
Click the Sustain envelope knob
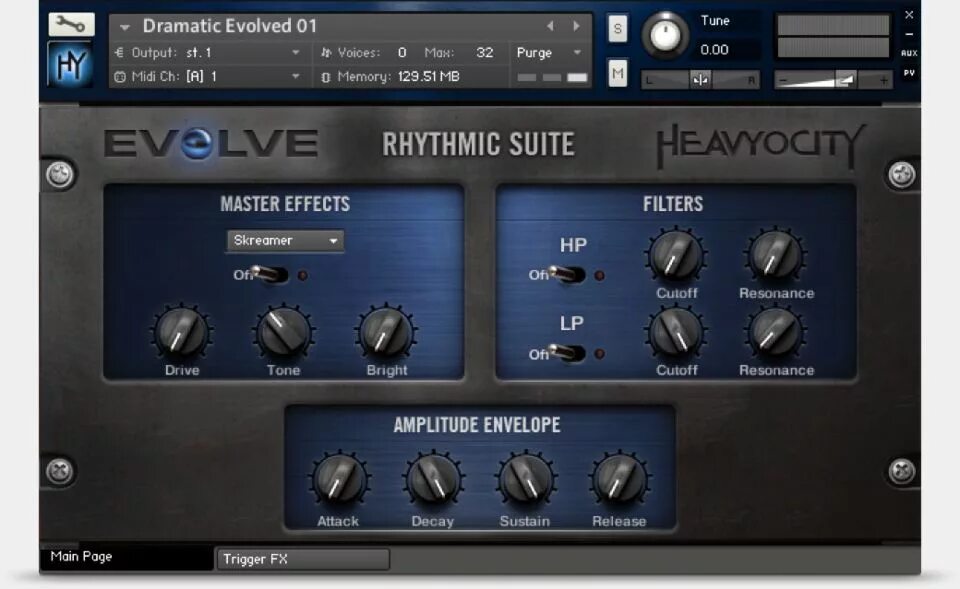[526, 481]
